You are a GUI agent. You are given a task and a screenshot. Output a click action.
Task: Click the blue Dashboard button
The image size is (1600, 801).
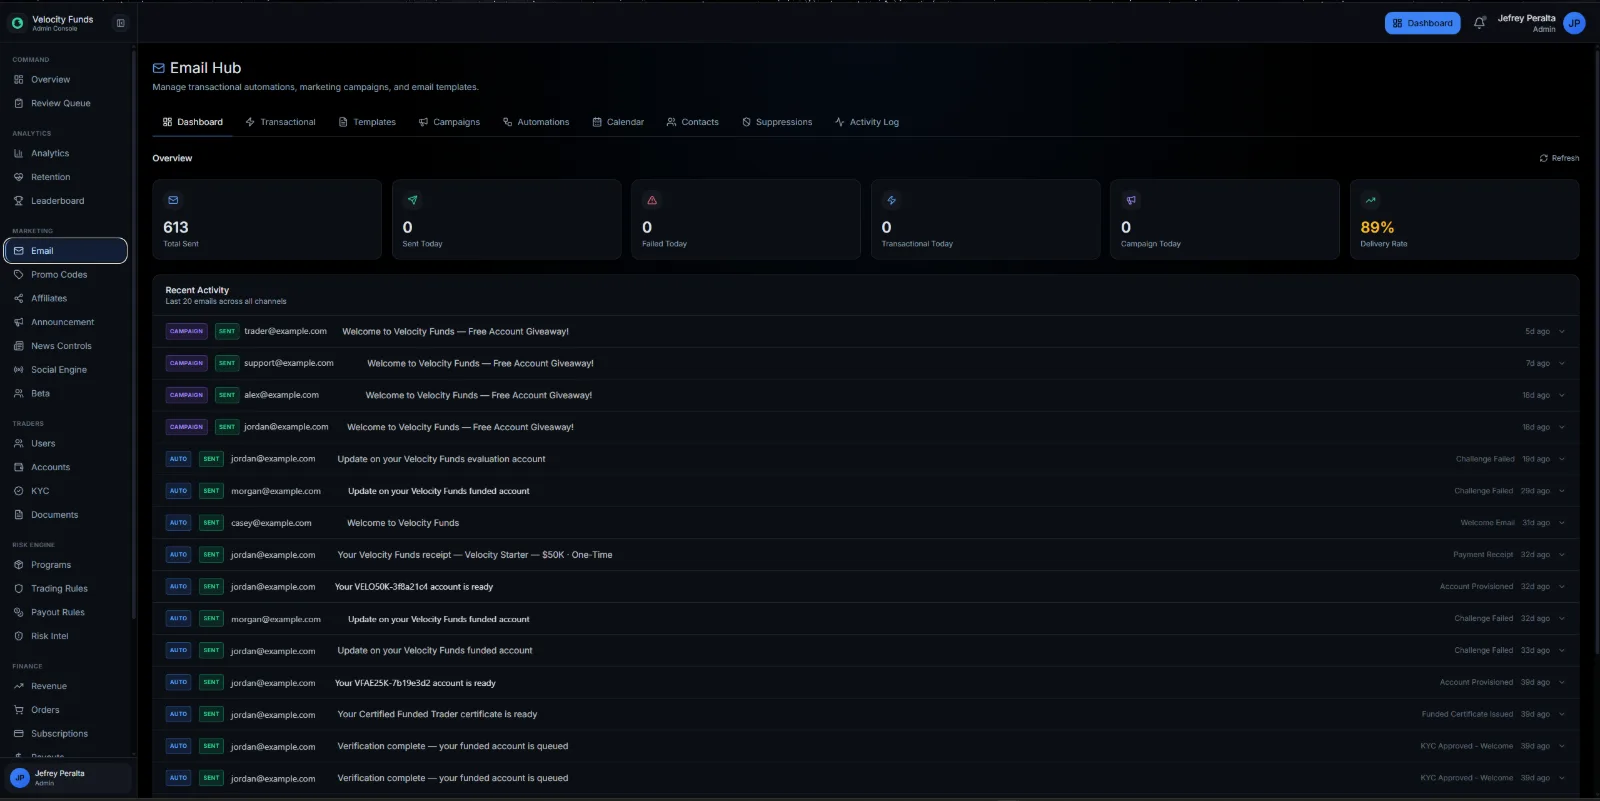tap(1422, 23)
